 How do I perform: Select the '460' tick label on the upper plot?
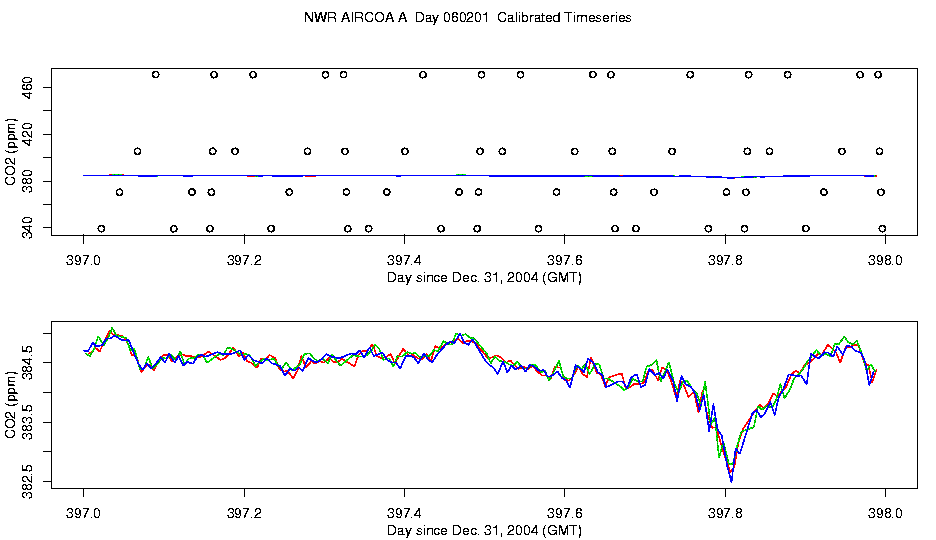click(x=28, y=88)
